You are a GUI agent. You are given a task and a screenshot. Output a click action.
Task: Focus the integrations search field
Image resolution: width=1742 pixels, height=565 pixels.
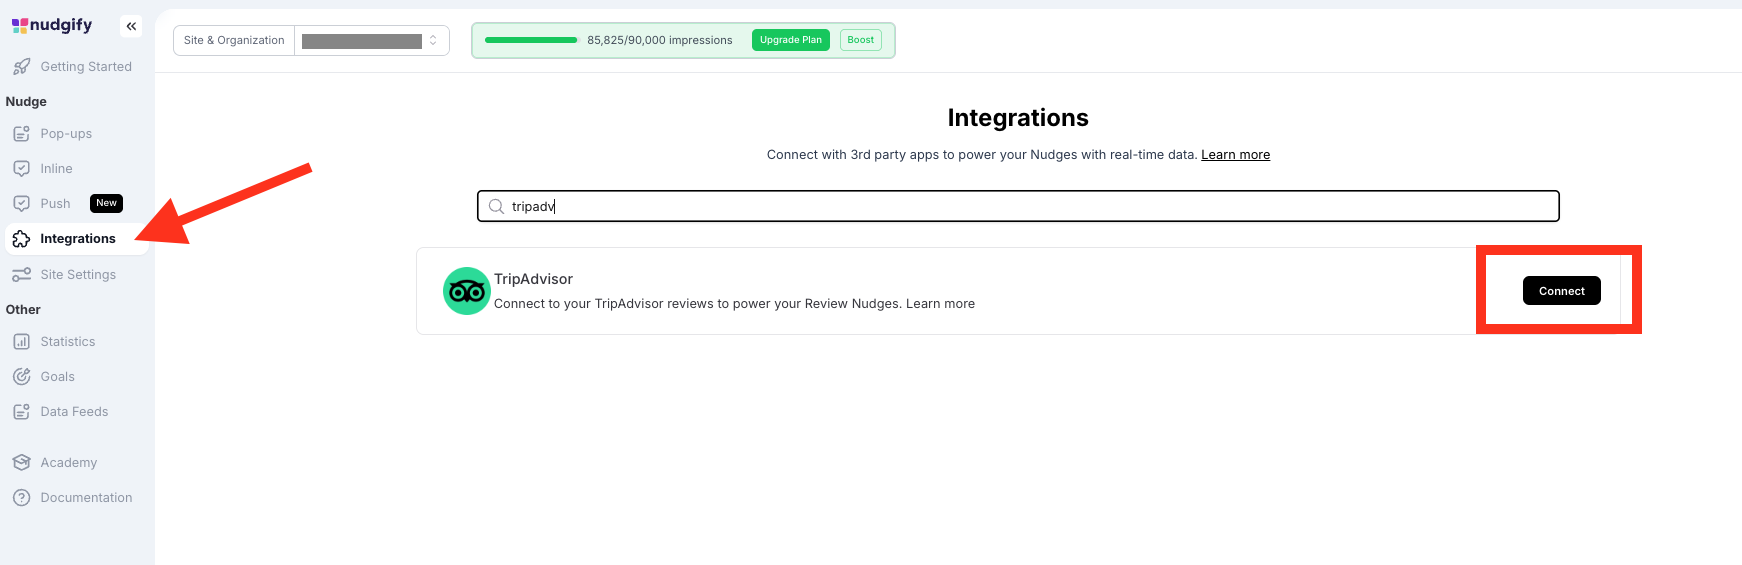point(1018,207)
